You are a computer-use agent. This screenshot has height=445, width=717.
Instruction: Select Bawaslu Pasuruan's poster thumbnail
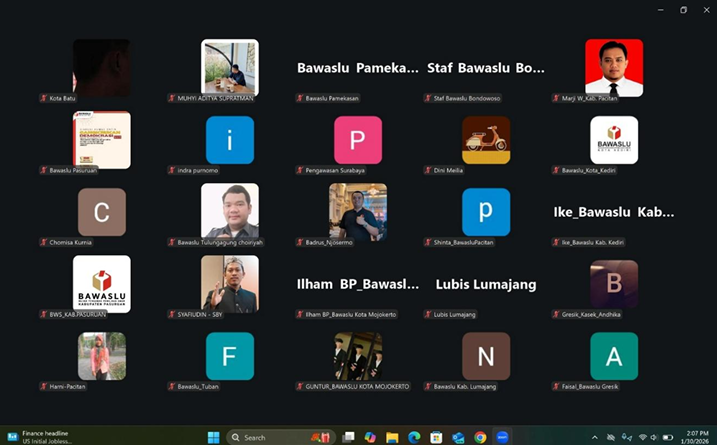[x=102, y=140]
